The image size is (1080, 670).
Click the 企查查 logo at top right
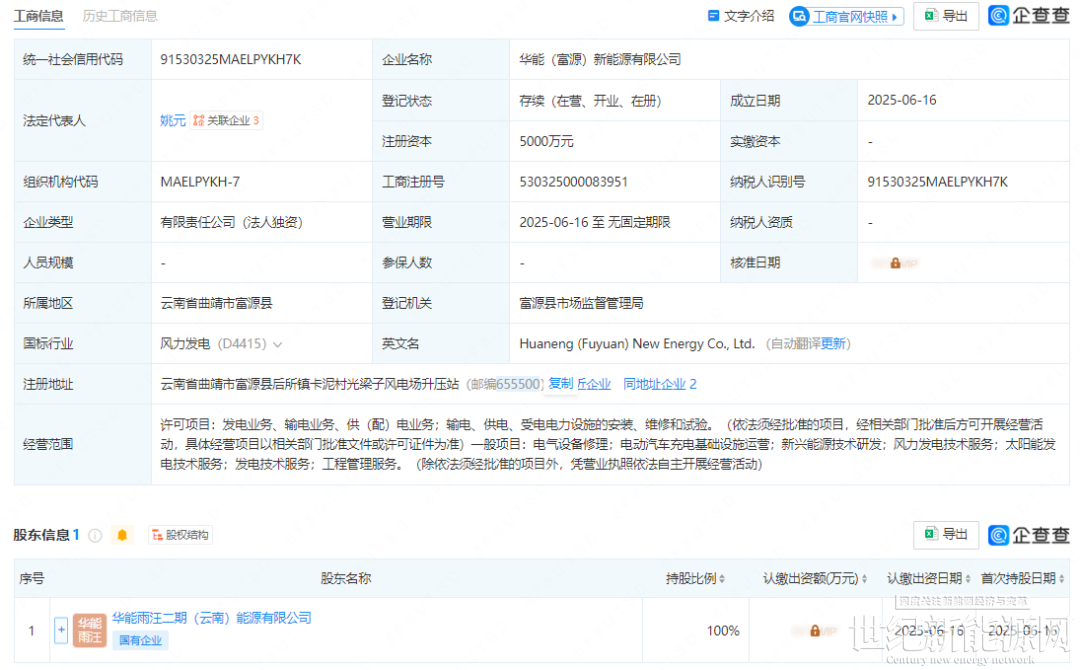point(1029,15)
